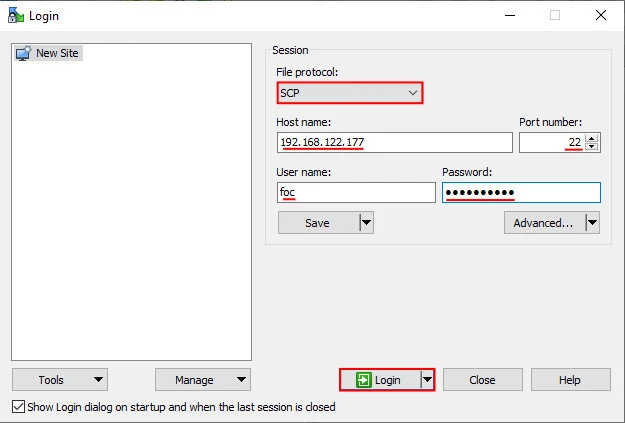Focus the Password field

[x=520, y=192]
